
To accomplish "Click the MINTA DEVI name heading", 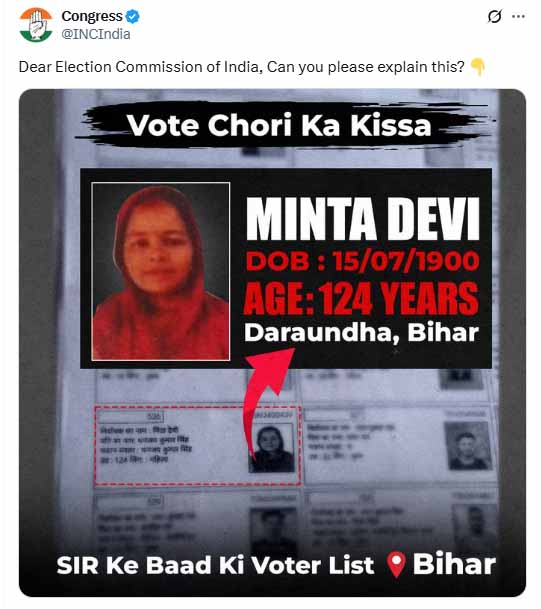I will click(x=363, y=219).
